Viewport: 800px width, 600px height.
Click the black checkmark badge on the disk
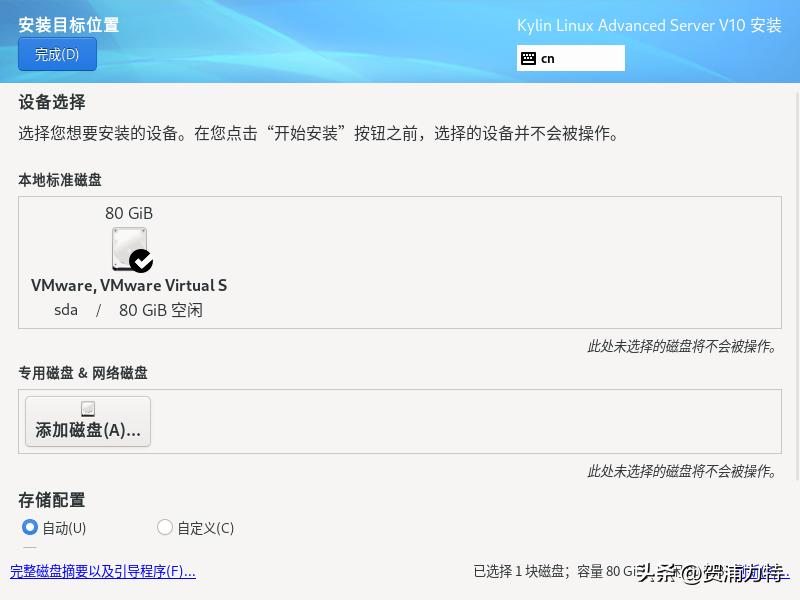pyautogui.click(x=142, y=262)
